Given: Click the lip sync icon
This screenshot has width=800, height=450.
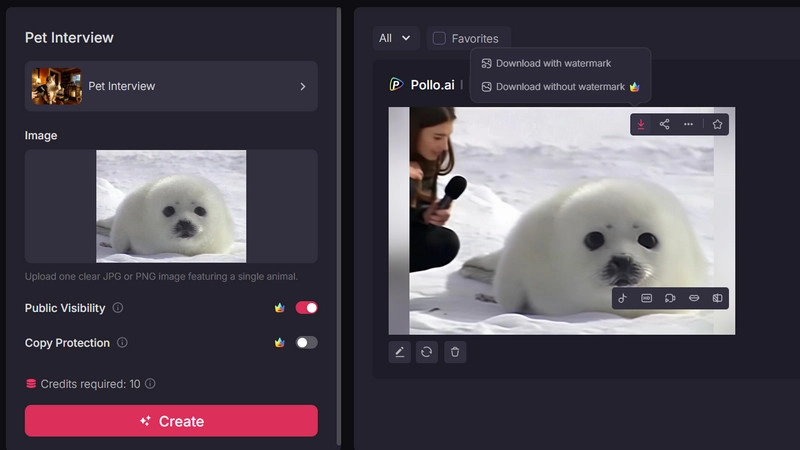Looking at the screenshot, I should [693, 298].
